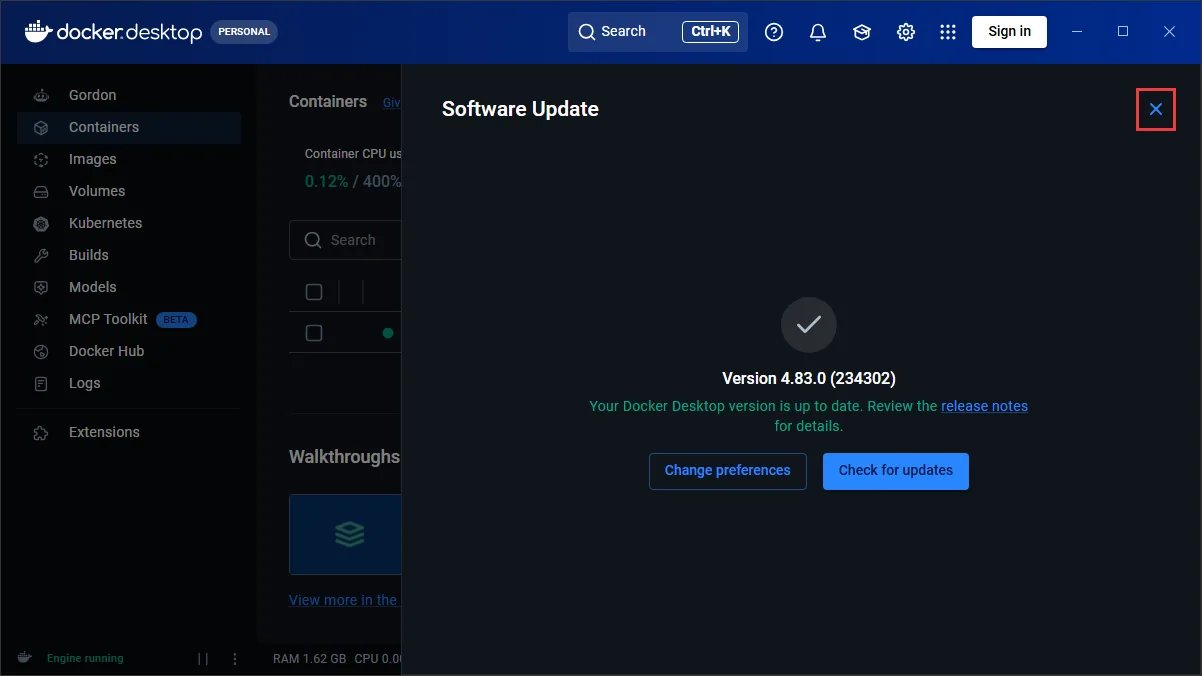1202x676 pixels.
Task: Click the Sign in button
Action: (x=1009, y=32)
